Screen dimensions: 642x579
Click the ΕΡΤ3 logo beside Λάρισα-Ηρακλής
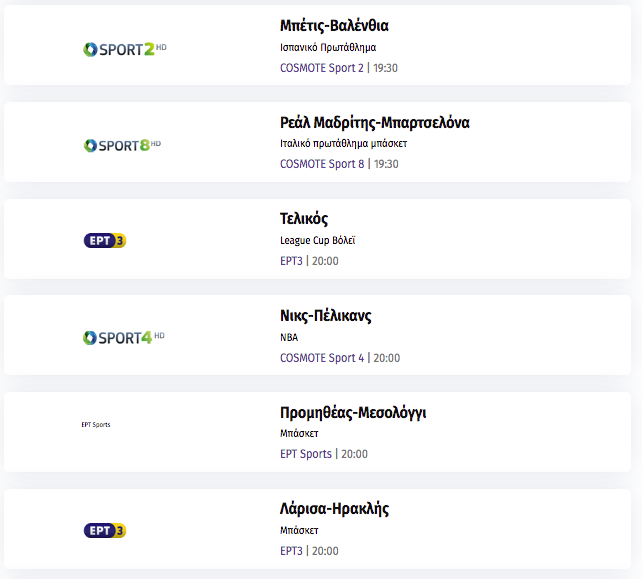pyautogui.click(x=105, y=530)
